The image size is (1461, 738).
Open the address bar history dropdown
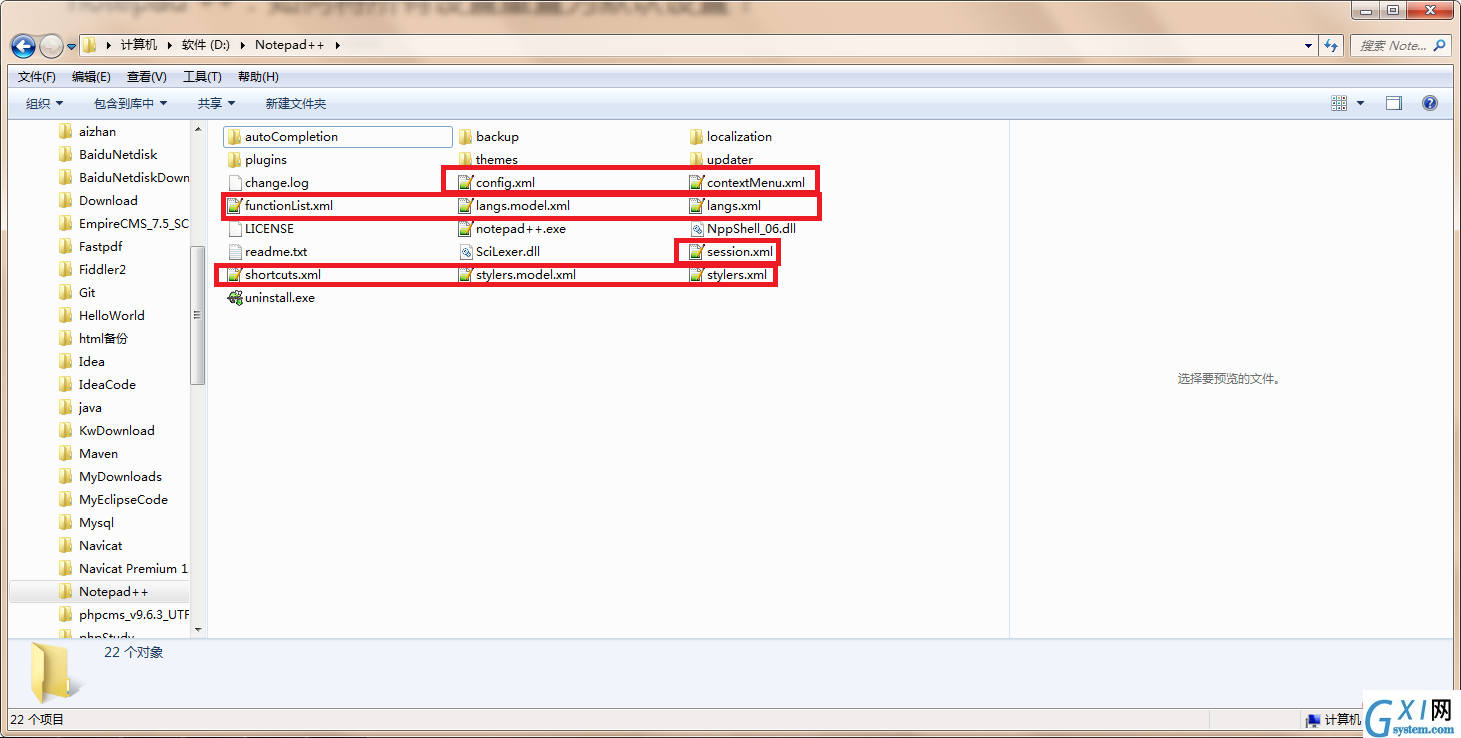pos(1309,45)
